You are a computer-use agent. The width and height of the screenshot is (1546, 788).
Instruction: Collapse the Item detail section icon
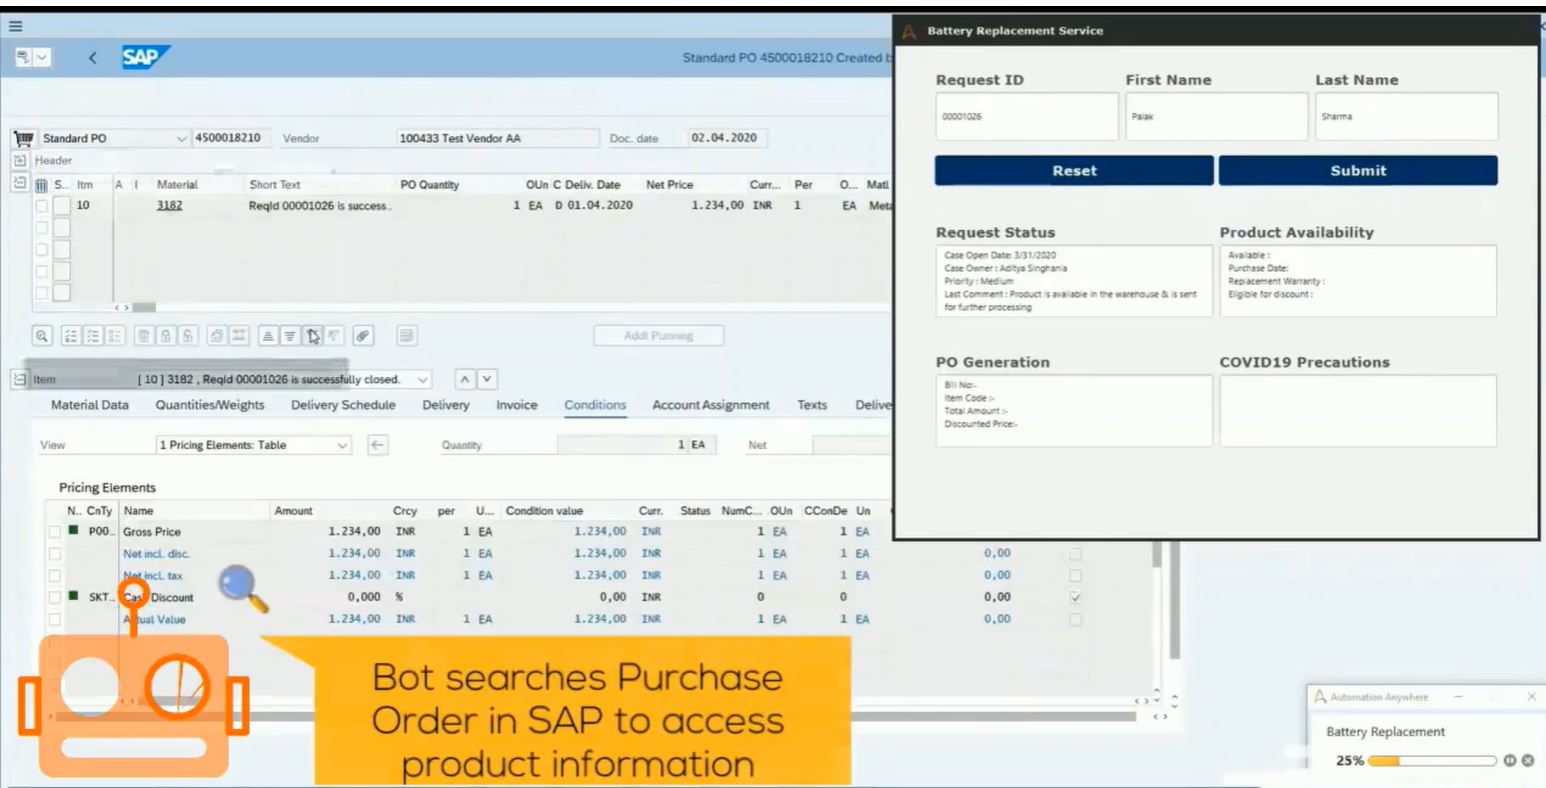tap(19, 380)
